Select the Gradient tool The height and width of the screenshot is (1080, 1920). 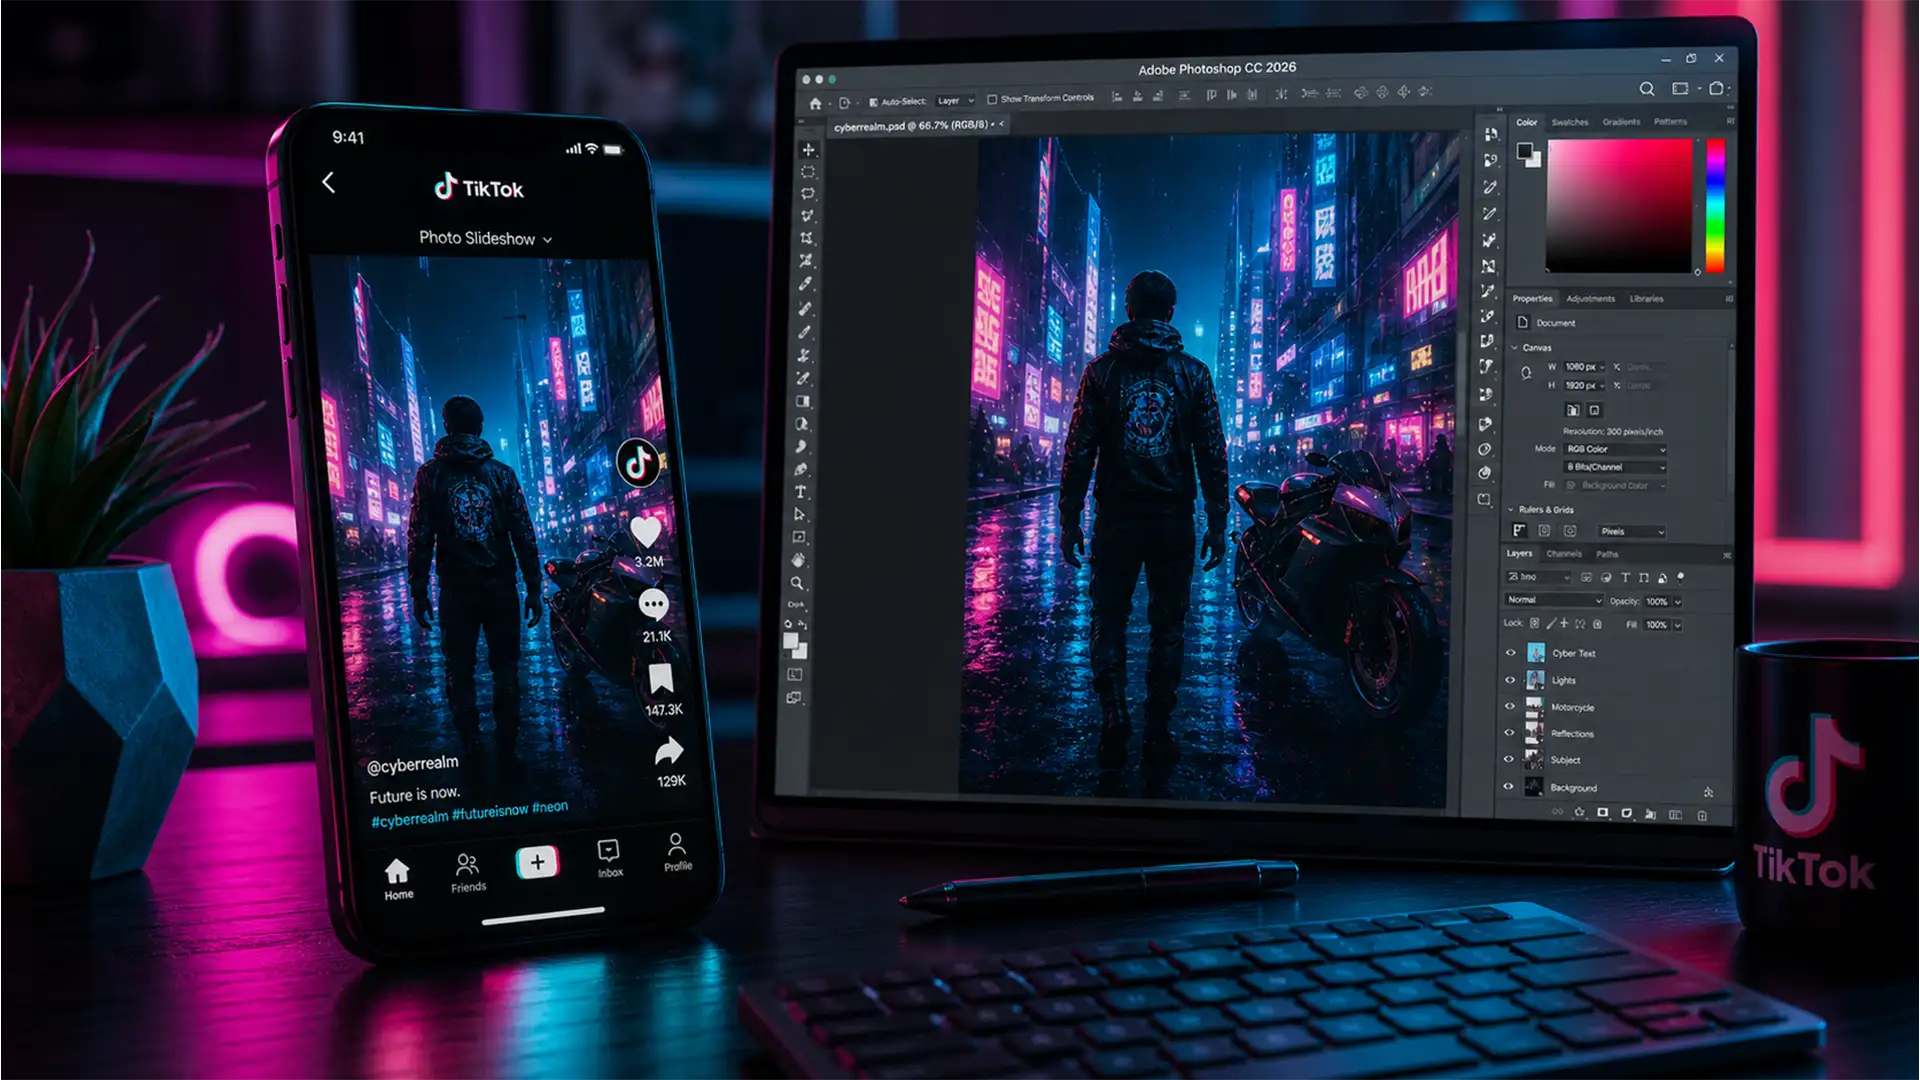802,401
